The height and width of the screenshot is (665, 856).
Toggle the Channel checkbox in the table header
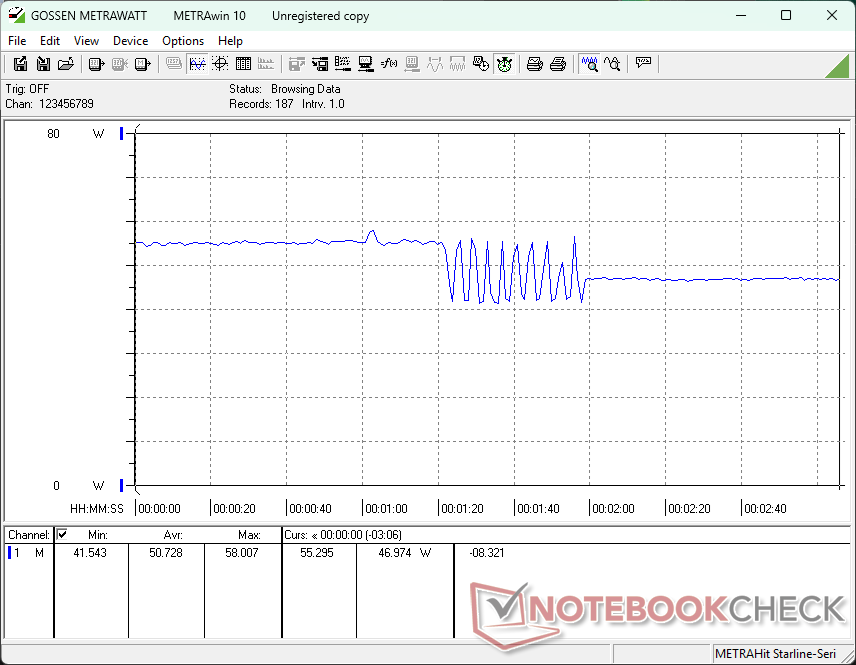(62, 534)
